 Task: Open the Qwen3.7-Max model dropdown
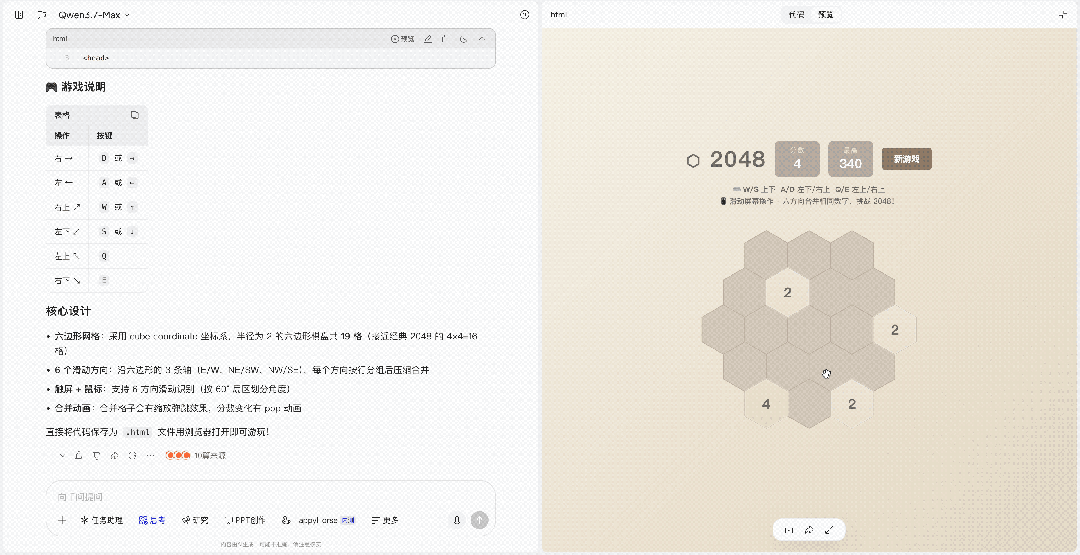click(x=94, y=14)
